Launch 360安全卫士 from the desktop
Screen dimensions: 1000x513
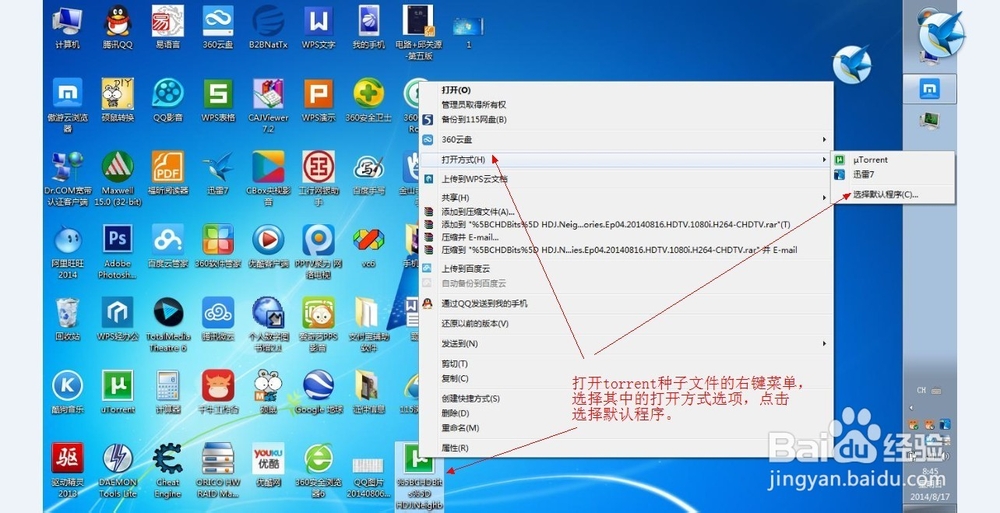click(369, 101)
